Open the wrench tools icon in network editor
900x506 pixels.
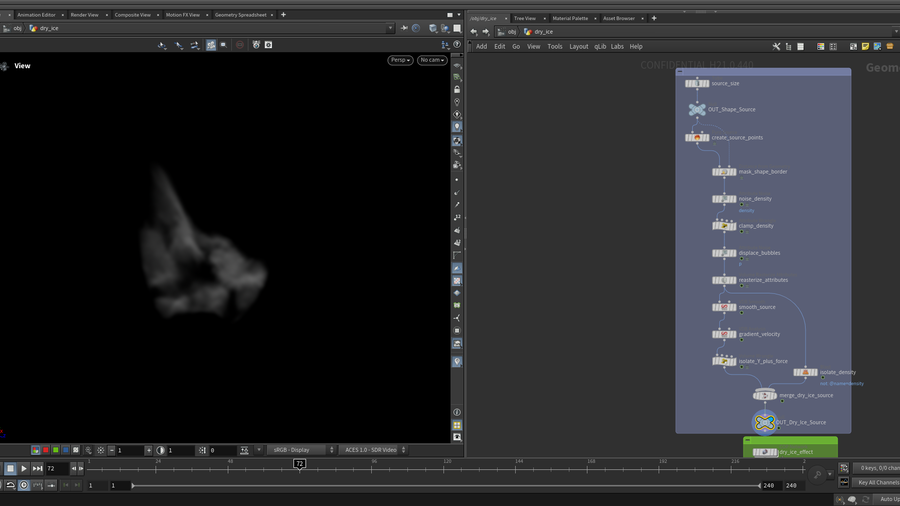(x=775, y=46)
